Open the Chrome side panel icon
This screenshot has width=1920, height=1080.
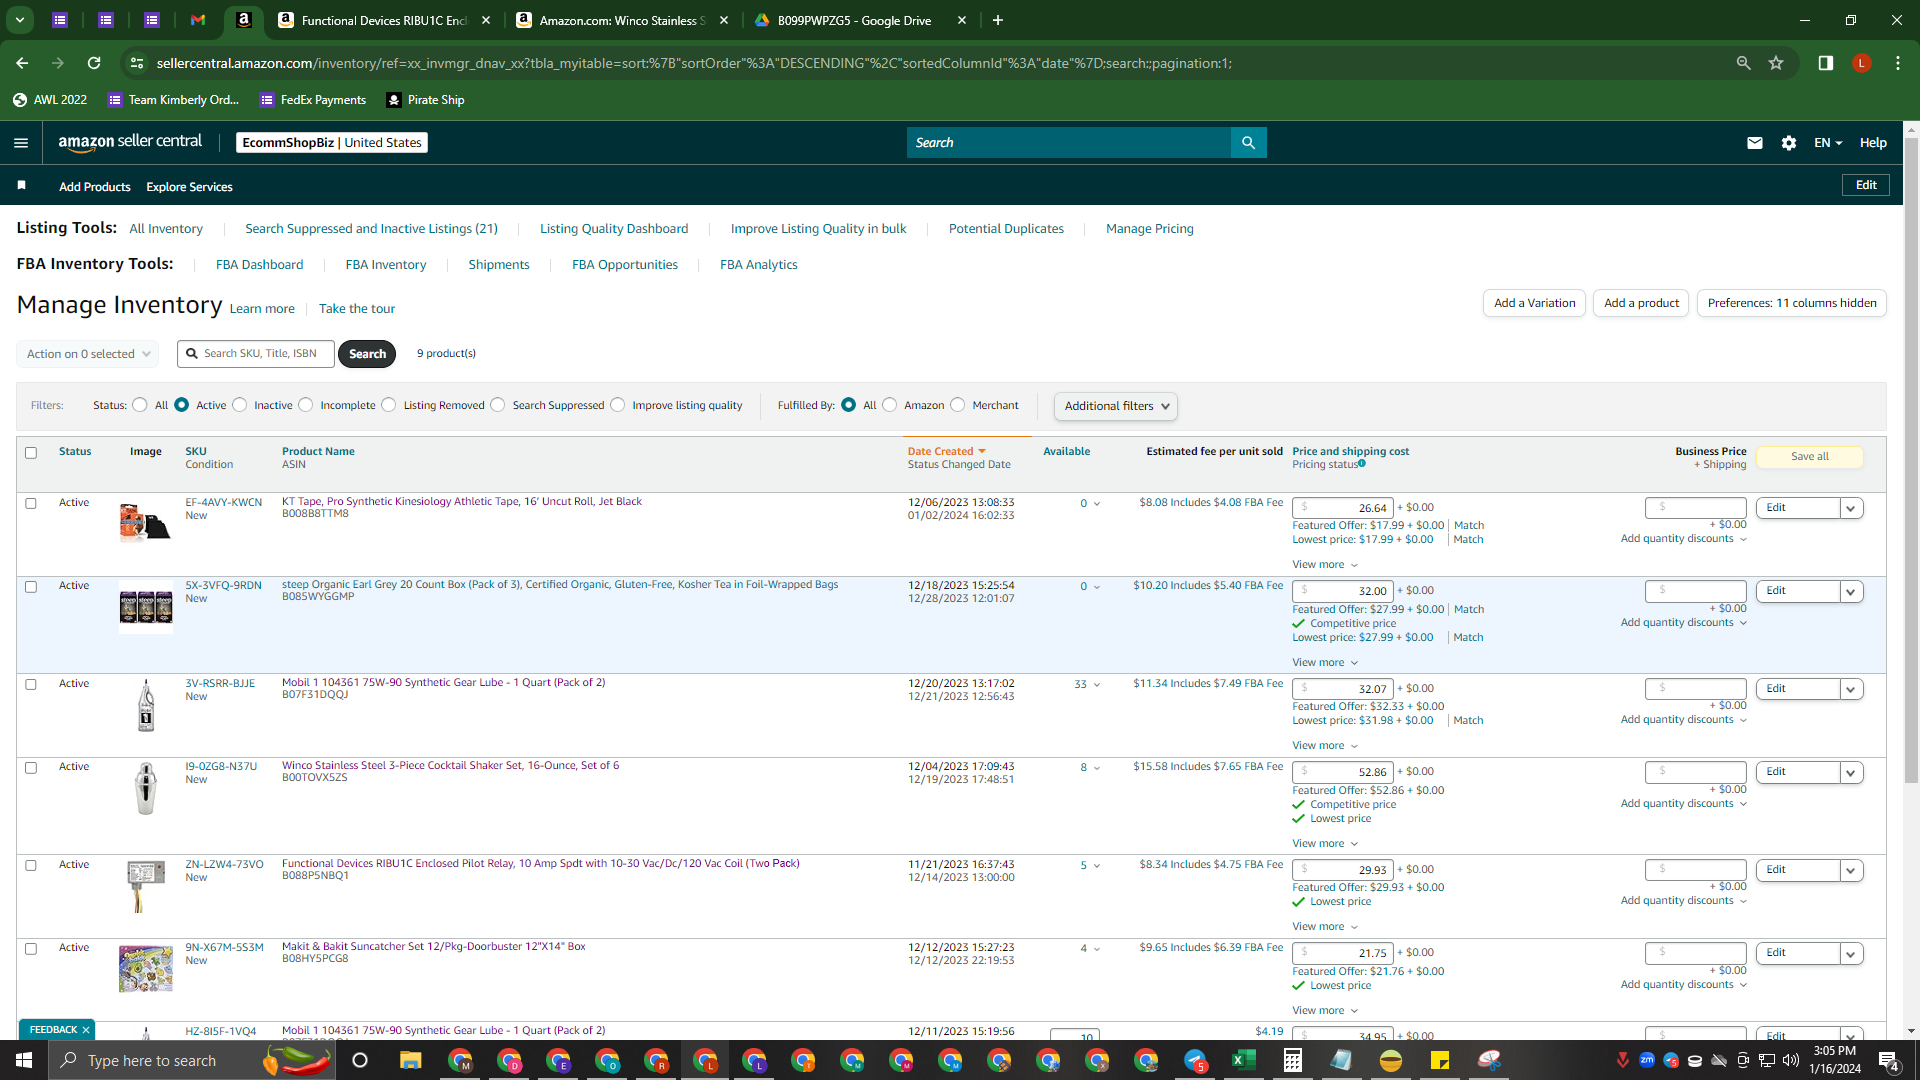pyautogui.click(x=1825, y=63)
